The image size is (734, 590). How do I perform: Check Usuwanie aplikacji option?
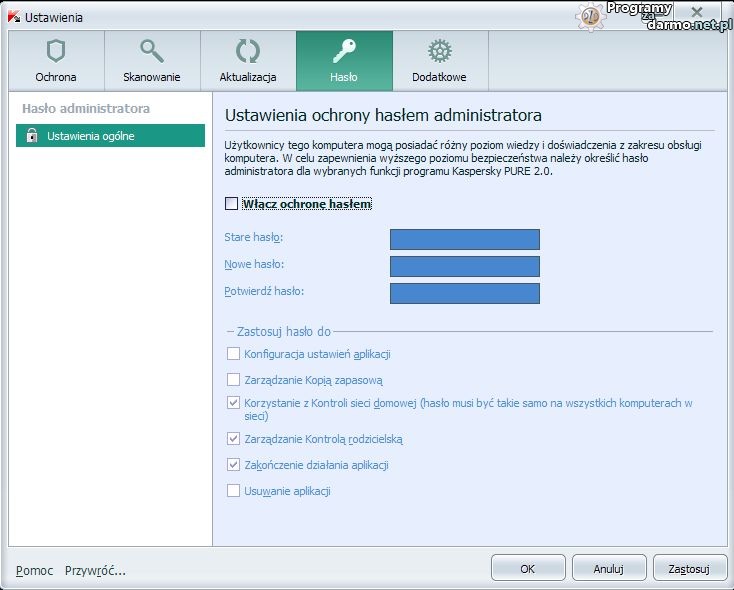(x=233, y=491)
